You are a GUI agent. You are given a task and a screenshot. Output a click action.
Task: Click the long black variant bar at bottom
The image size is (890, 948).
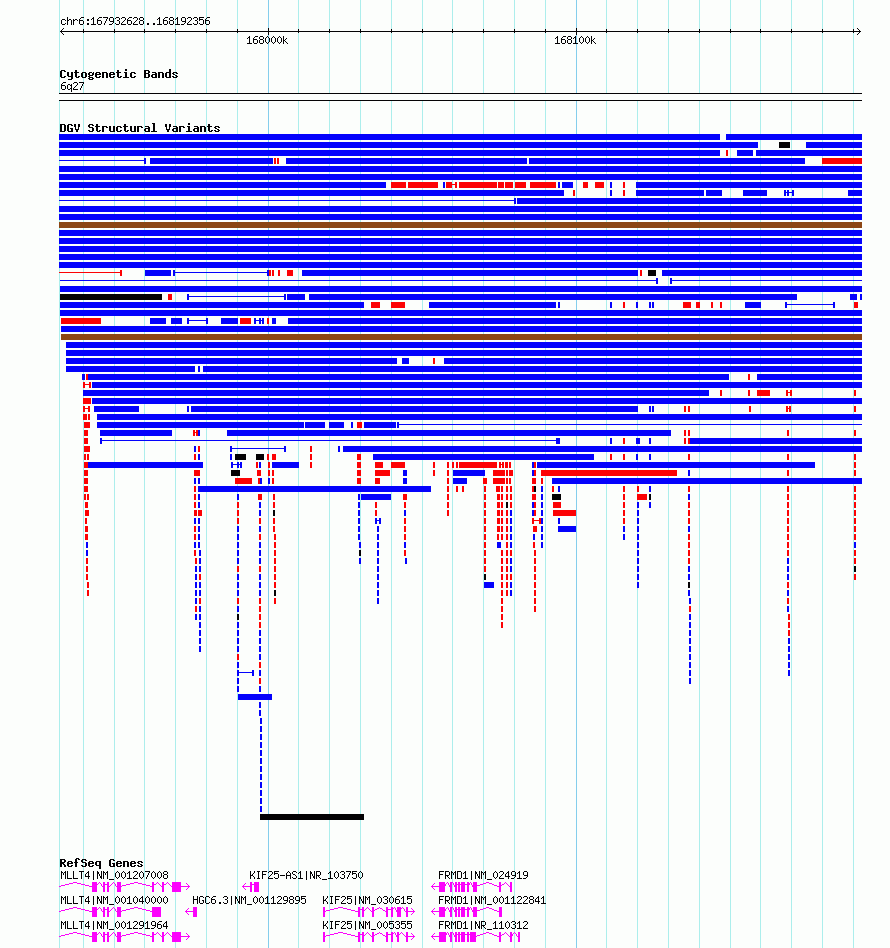click(312, 817)
